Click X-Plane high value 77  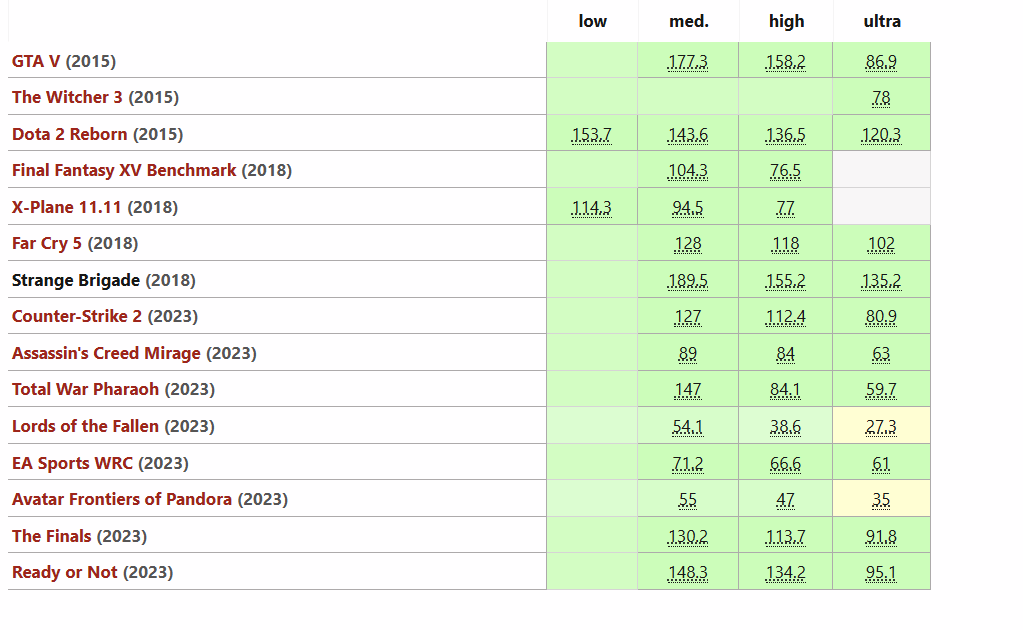pyautogui.click(x=786, y=208)
